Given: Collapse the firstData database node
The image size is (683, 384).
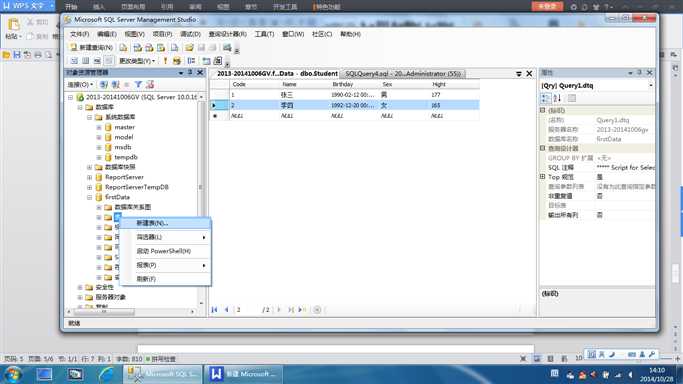Looking at the screenshot, I should 89,197.
